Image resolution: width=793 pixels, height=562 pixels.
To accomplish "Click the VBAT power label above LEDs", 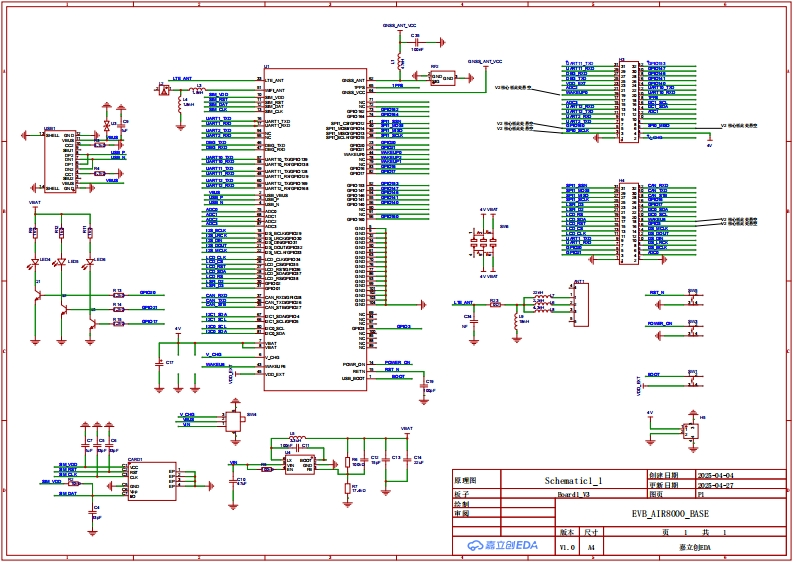I will (x=35, y=203).
